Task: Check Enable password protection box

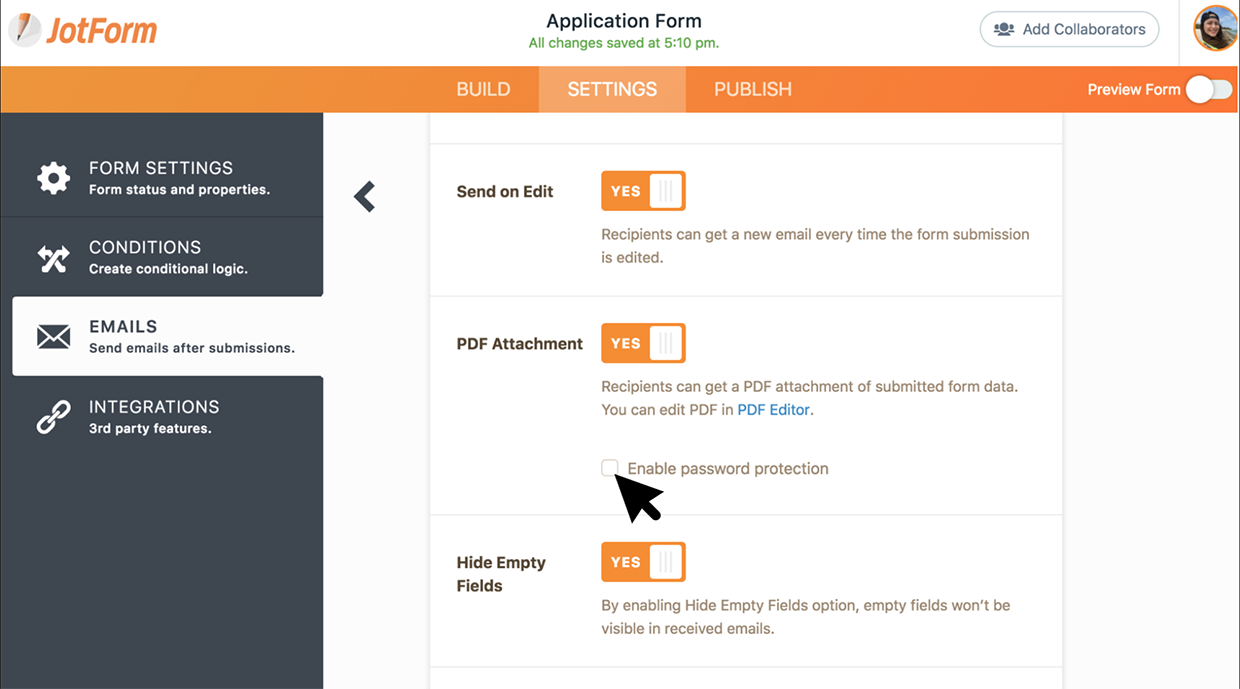Action: (610, 468)
